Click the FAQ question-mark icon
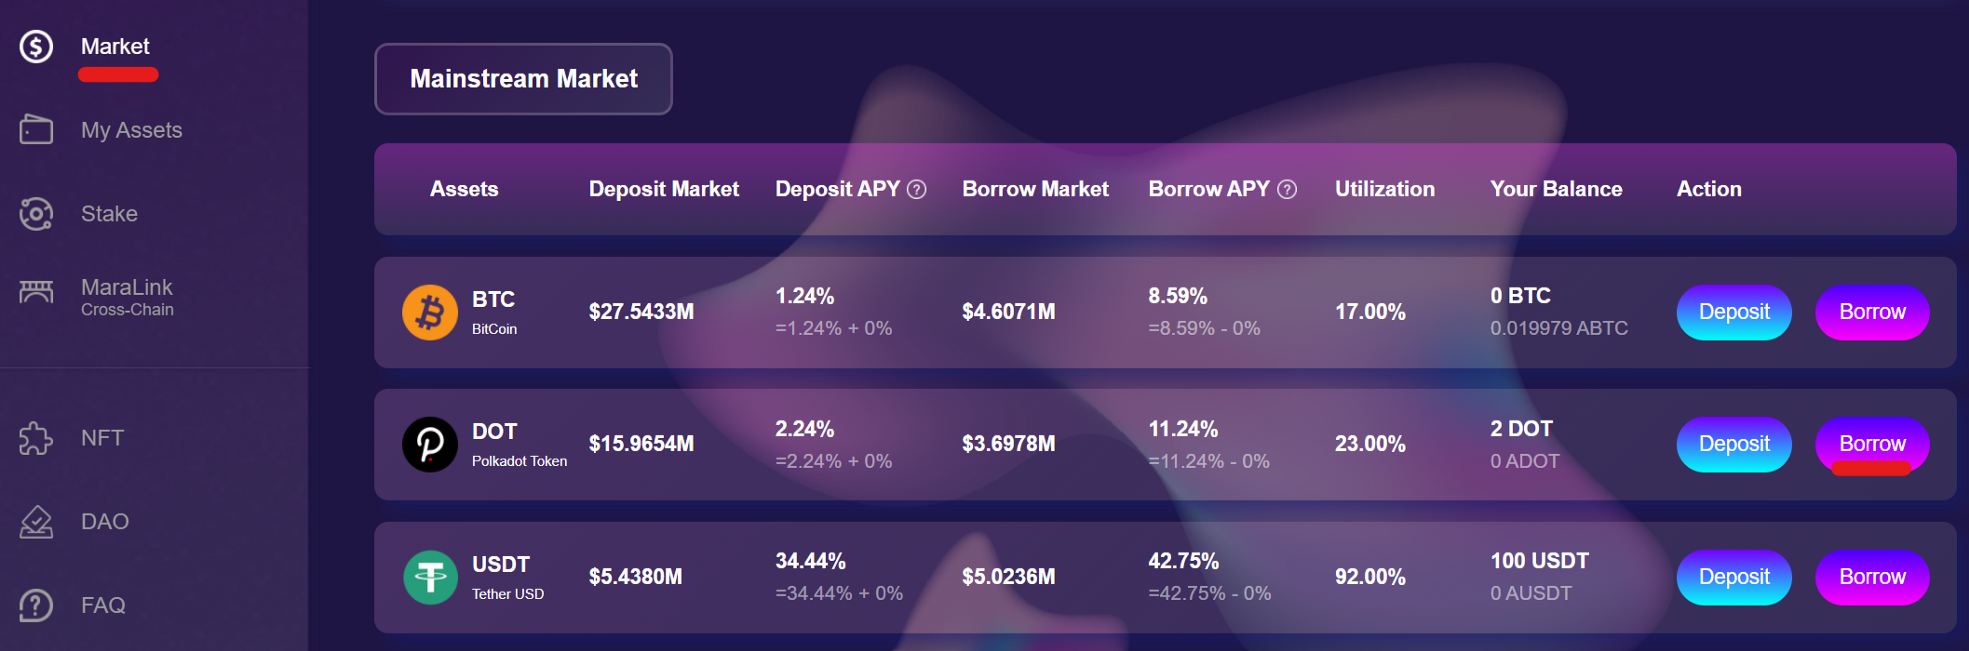Viewport: 1969px width, 651px height. point(36,604)
